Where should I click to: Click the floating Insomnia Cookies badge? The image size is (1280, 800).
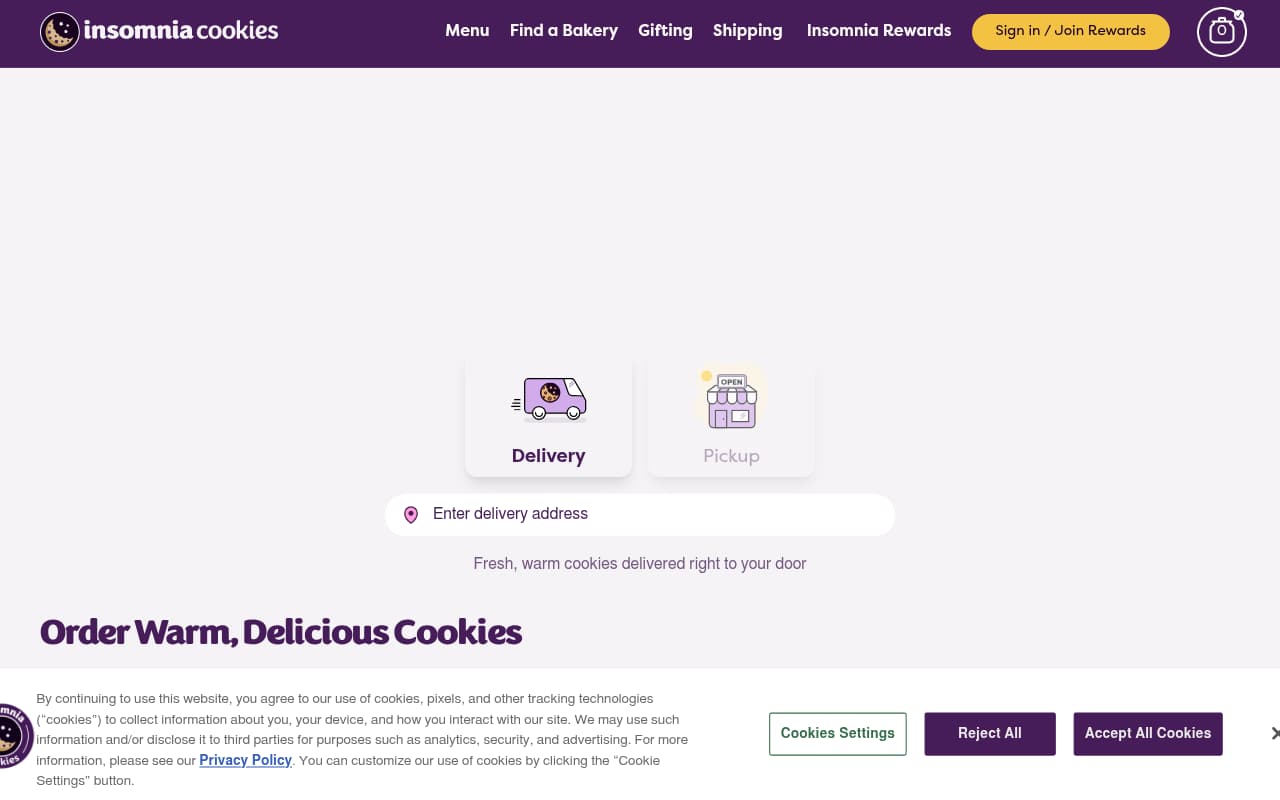pyautogui.click(x=12, y=737)
